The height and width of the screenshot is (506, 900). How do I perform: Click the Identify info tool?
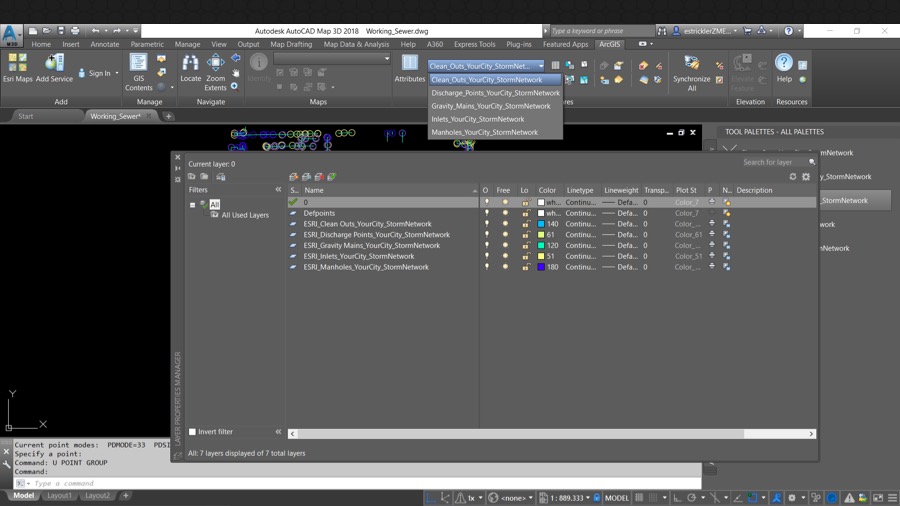(x=259, y=68)
